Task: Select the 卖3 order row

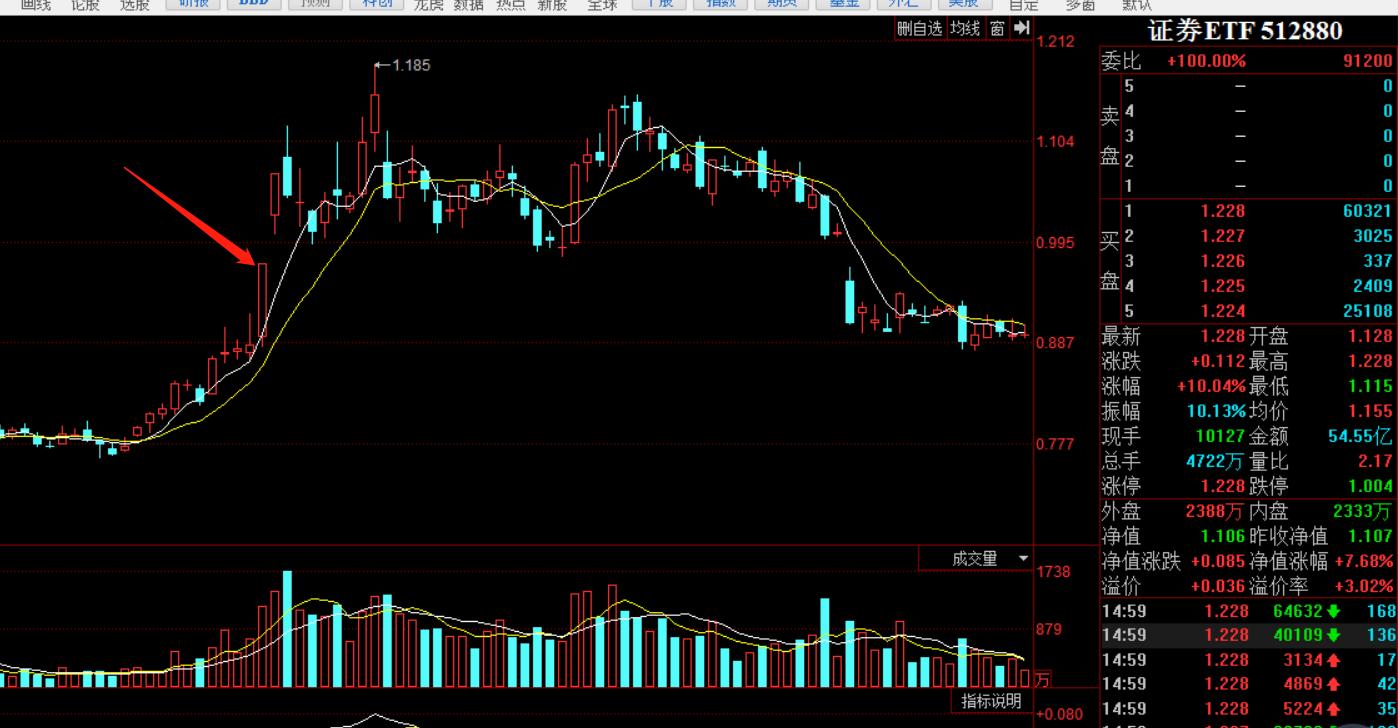Action: point(1258,136)
